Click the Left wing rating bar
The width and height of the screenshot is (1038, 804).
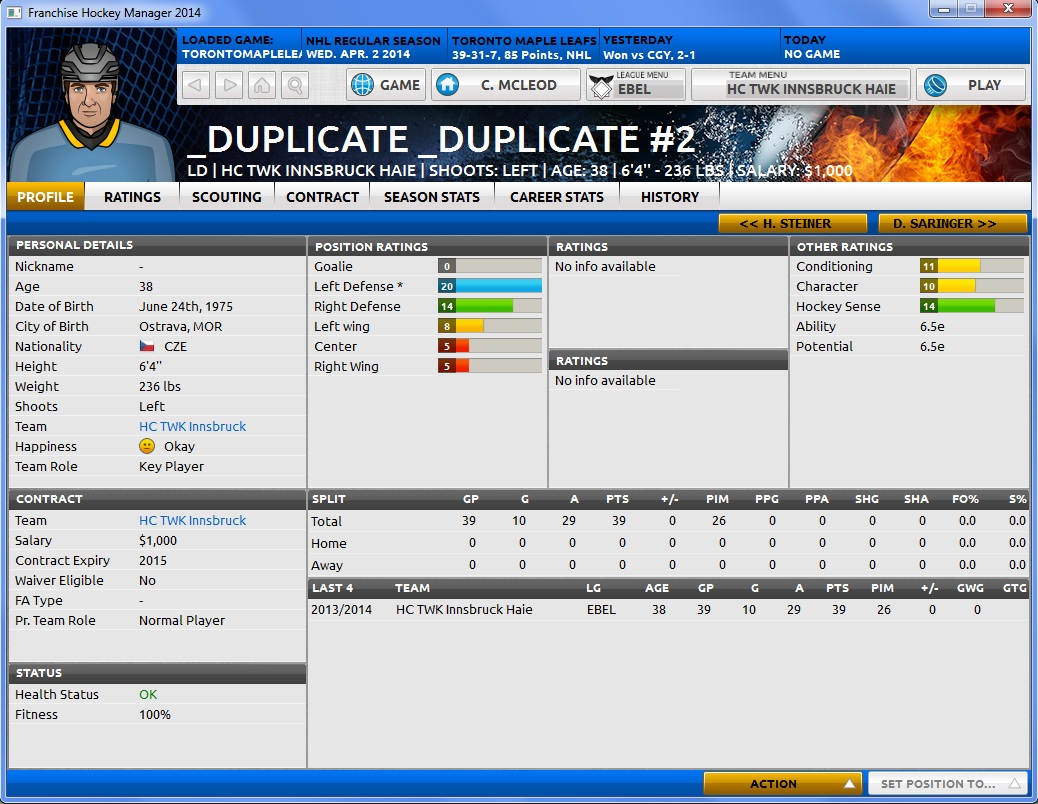pyautogui.click(x=490, y=326)
